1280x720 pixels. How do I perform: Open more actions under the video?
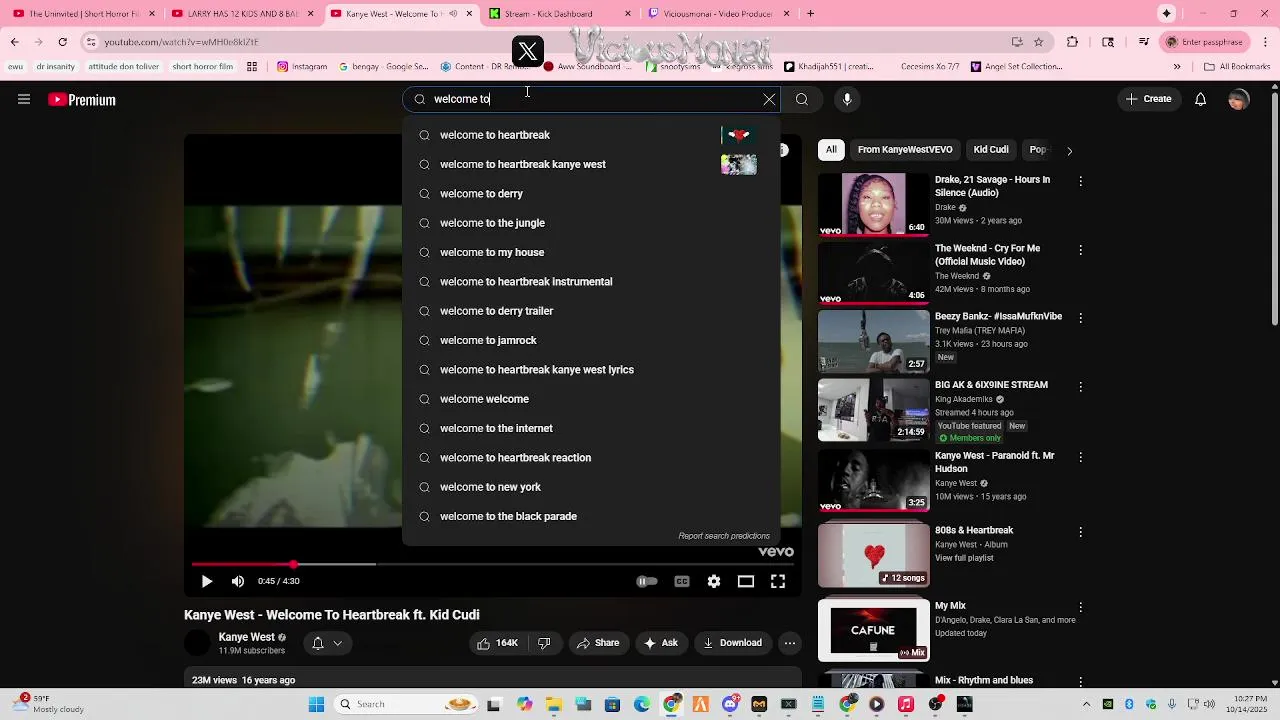tap(790, 643)
